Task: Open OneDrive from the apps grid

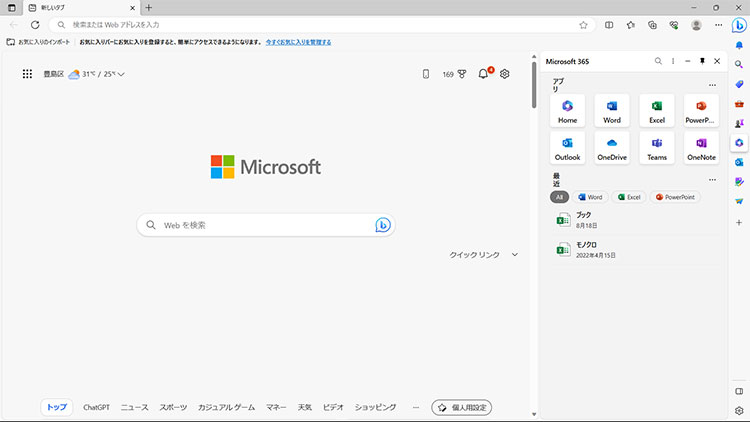Action: point(612,147)
